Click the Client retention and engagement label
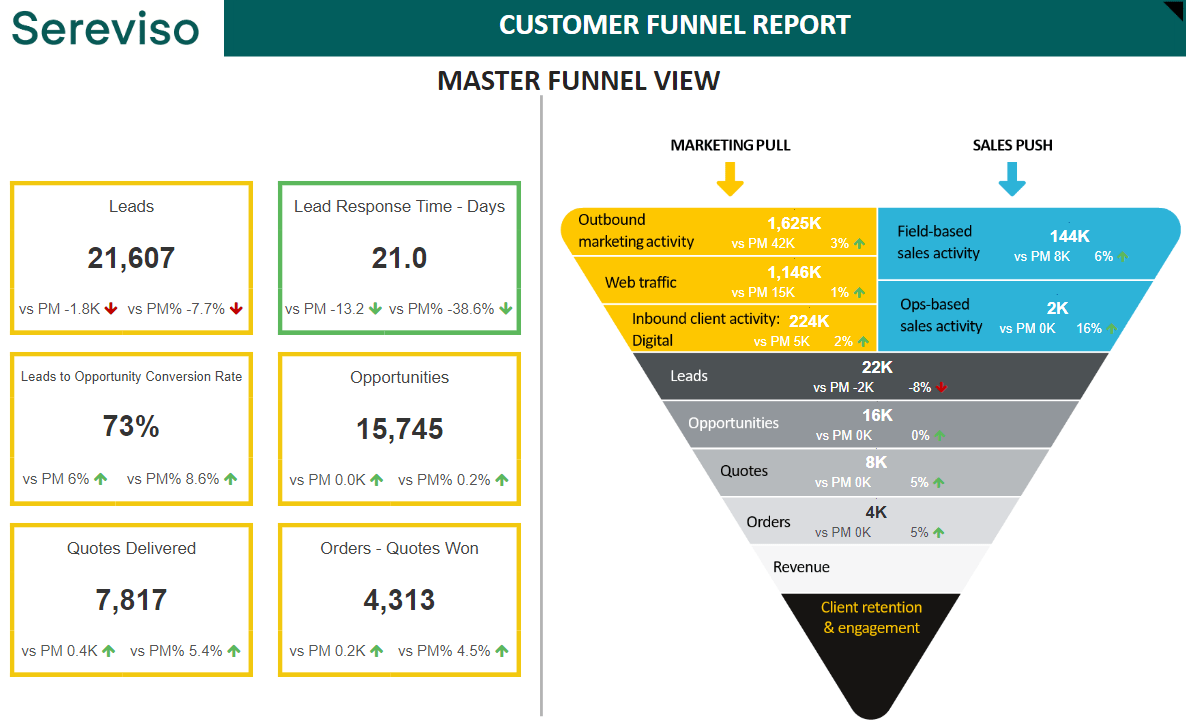Image resolution: width=1186 pixels, height=723 pixels. [x=872, y=617]
